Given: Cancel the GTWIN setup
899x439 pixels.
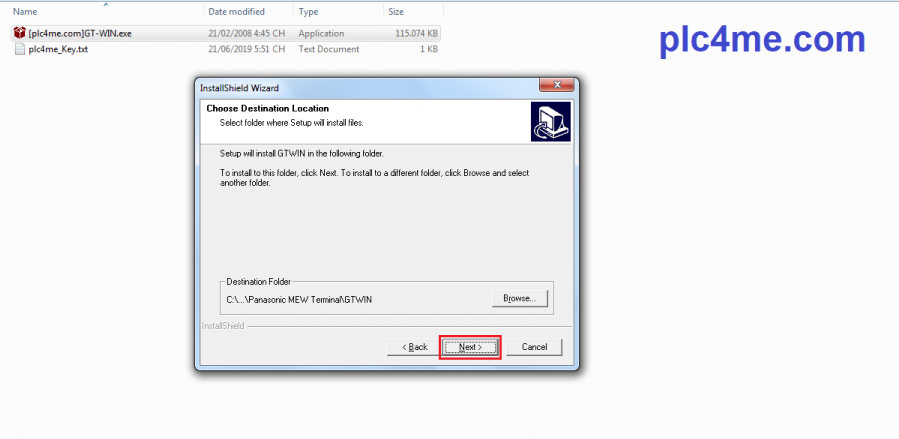Looking at the screenshot, I should click(x=534, y=347).
